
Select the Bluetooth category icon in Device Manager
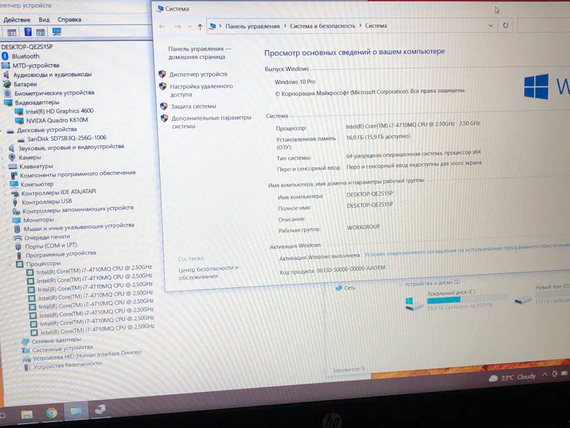click(5, 56)
